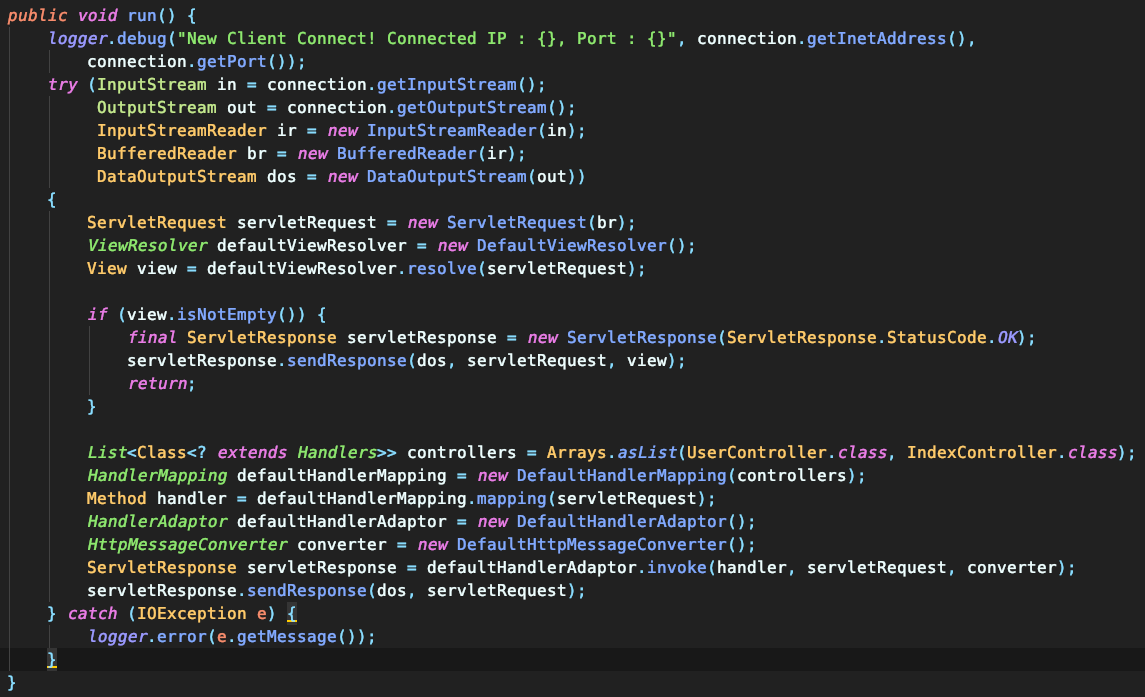Click 'defaultViewResolver' variable declaration

point(312,245)
